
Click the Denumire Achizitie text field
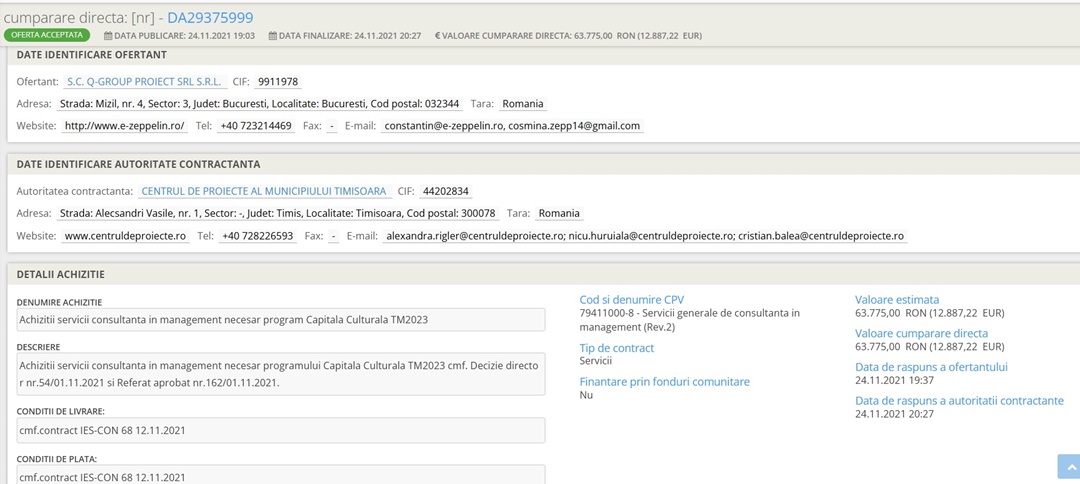click(280, 319)
